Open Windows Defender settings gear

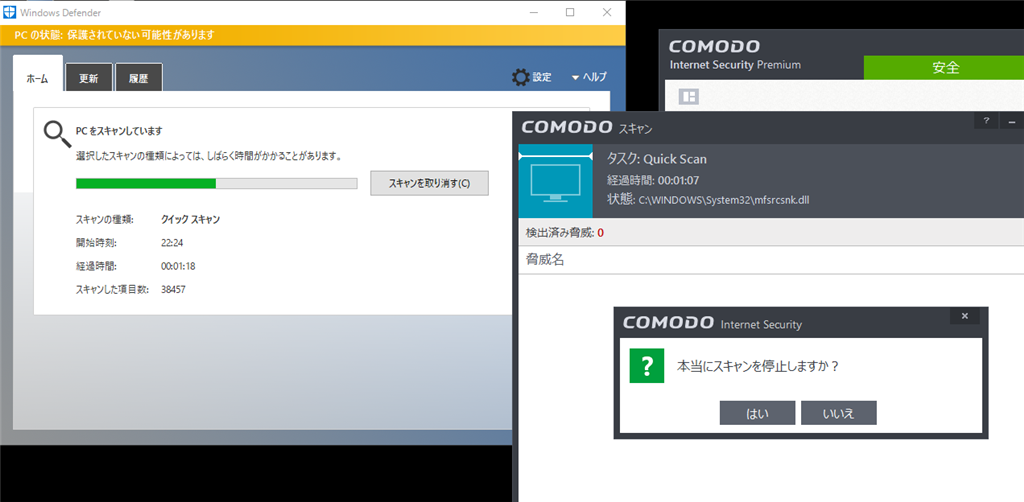pos(520,77)
